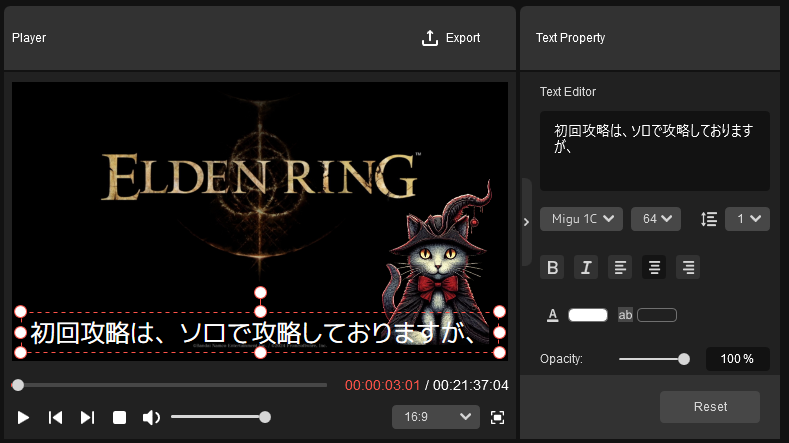Click the top-left subtitle resize handle
Image resolution: width=789 pixels, height=443 pixels.
point(21,312)
